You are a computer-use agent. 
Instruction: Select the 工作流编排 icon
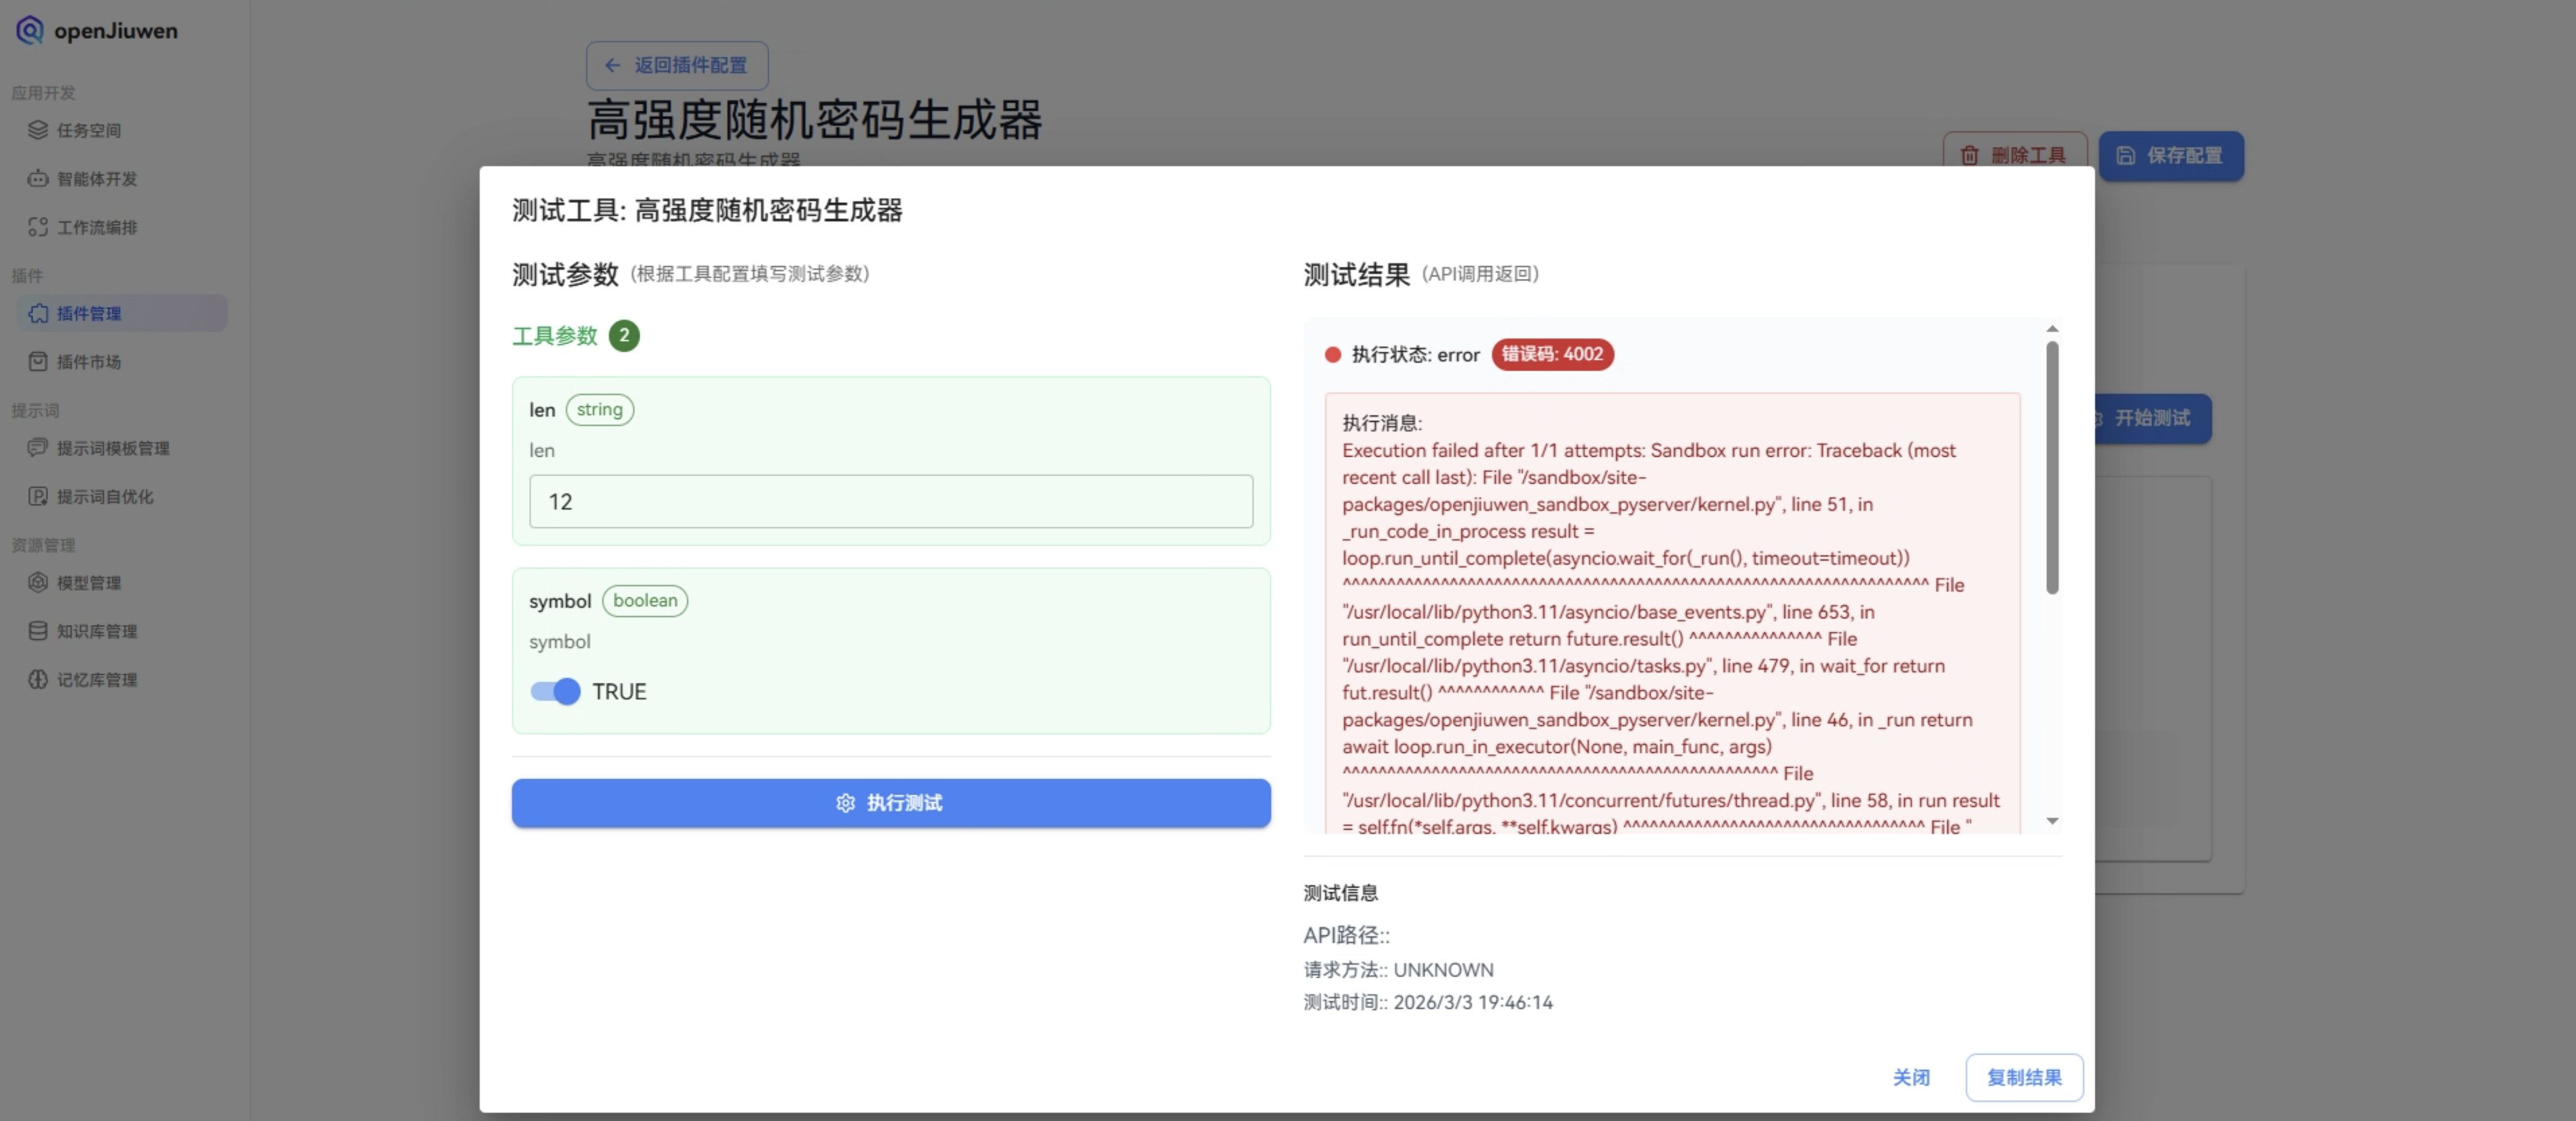[37, 227]
